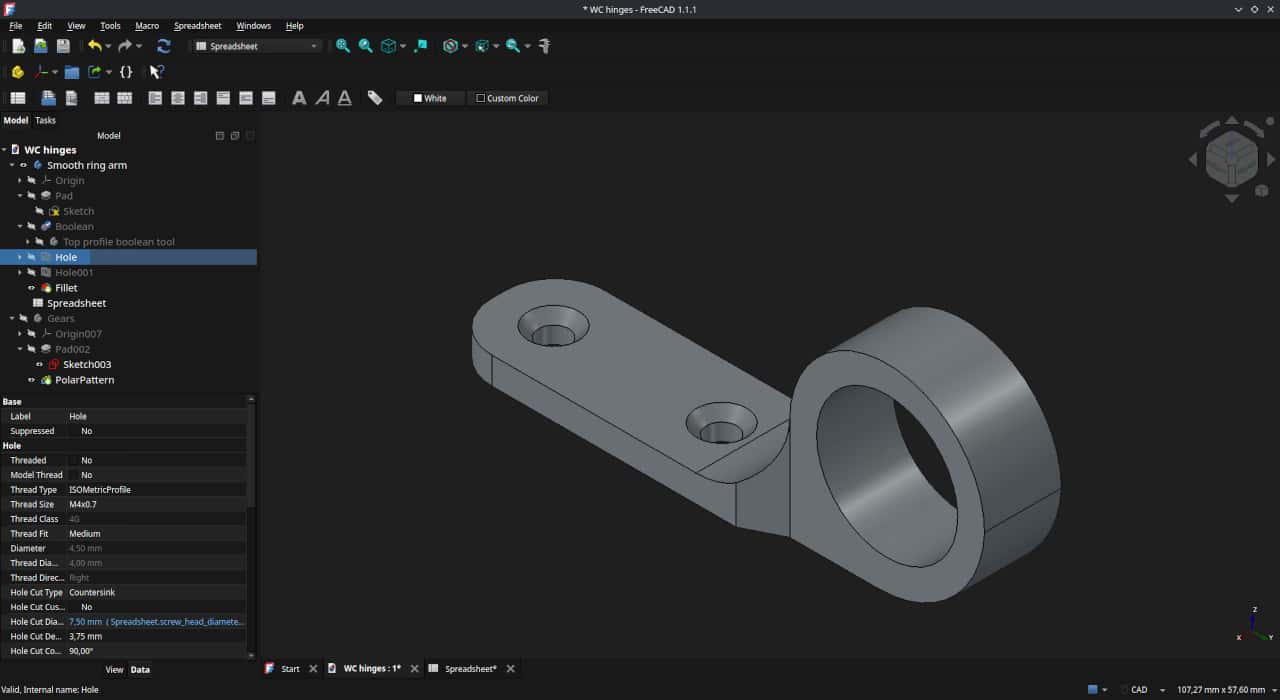Click the CAD navigation style selector
The height and width of the screenshot is (700, 1280).
[x=1143, y=690]
